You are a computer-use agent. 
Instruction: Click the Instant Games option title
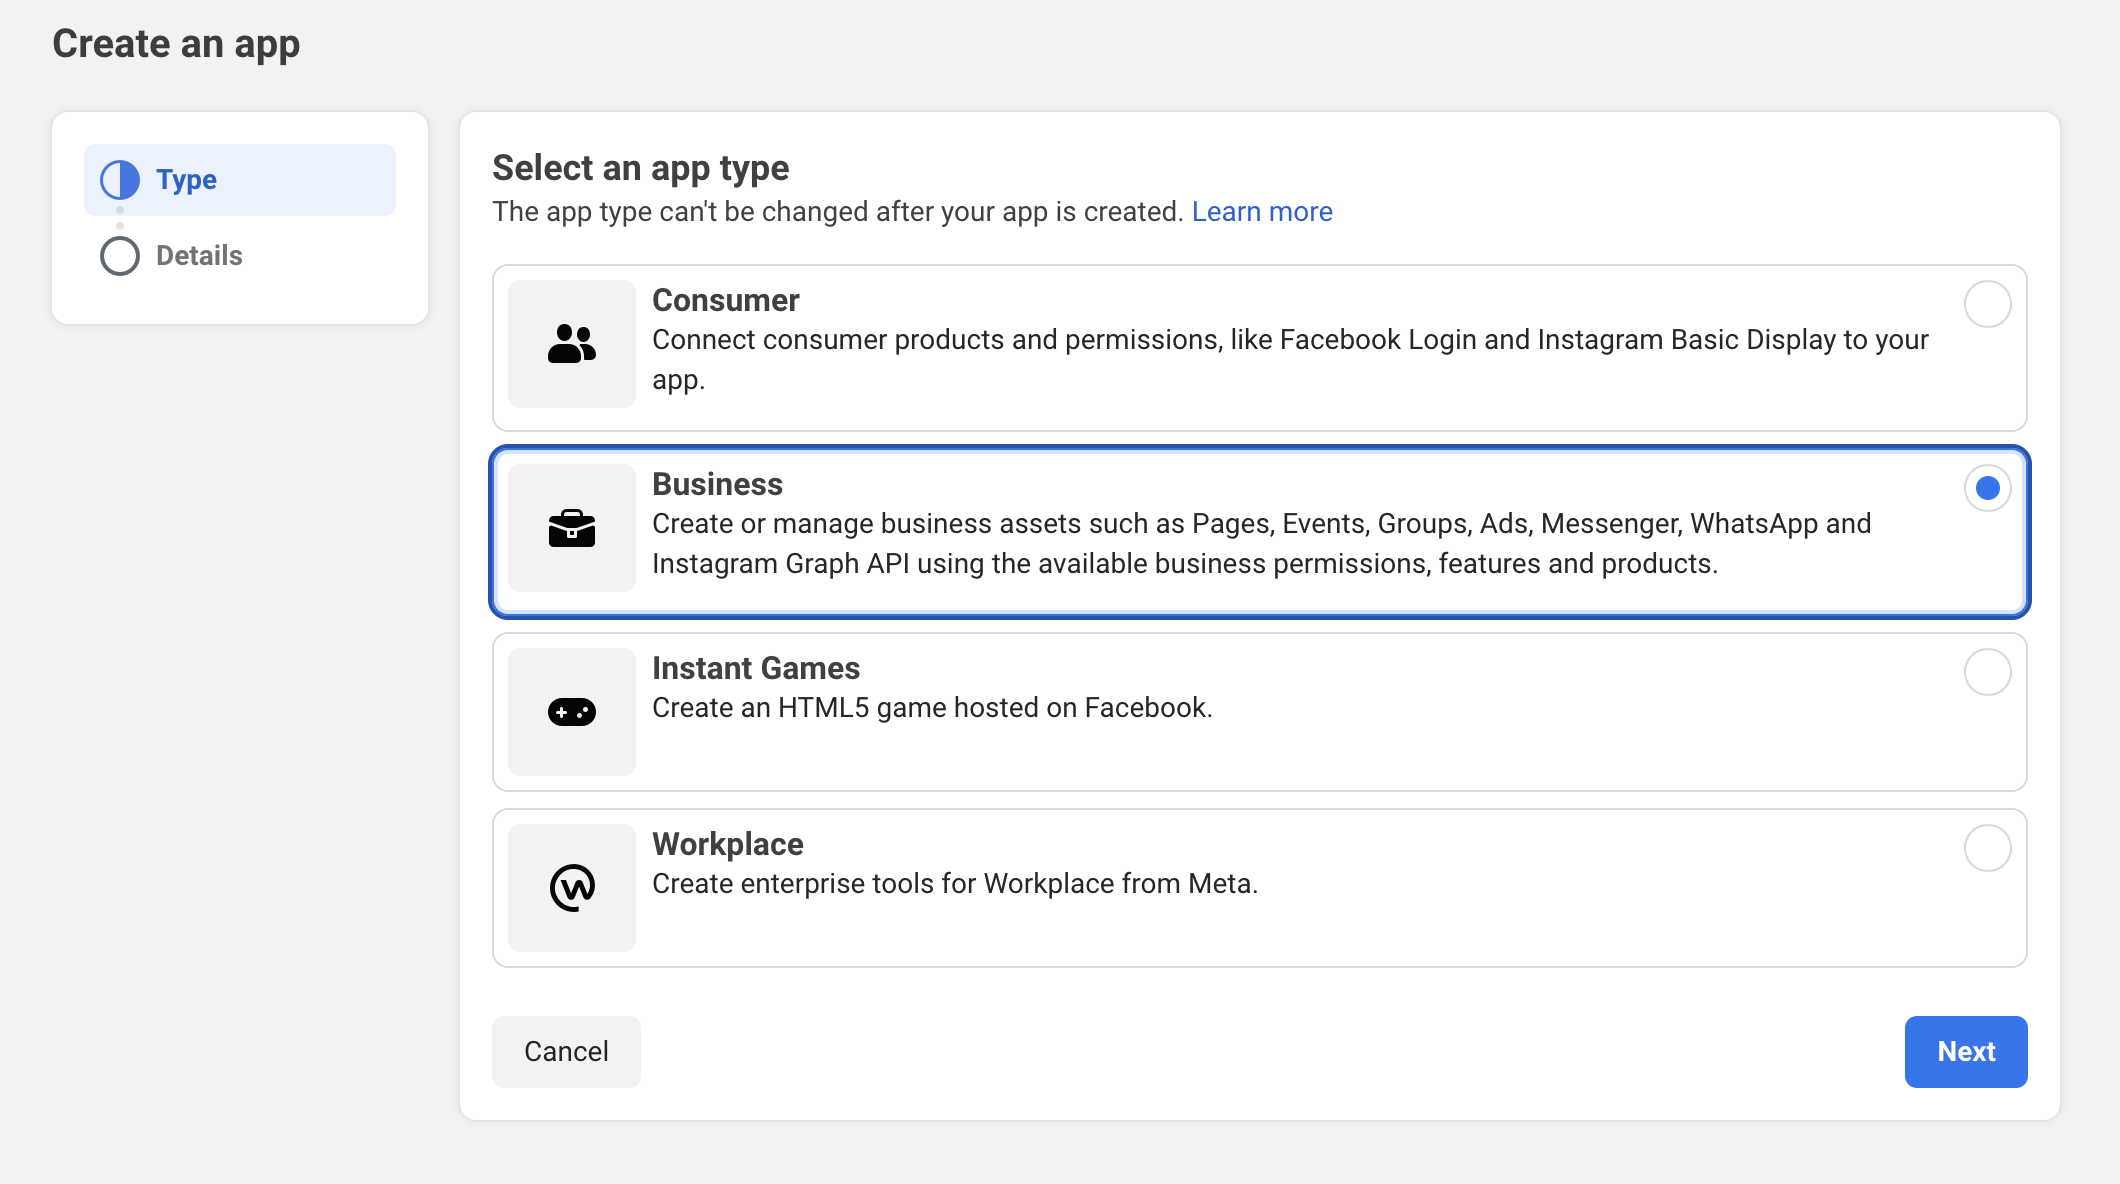click(x=755, y=668)
